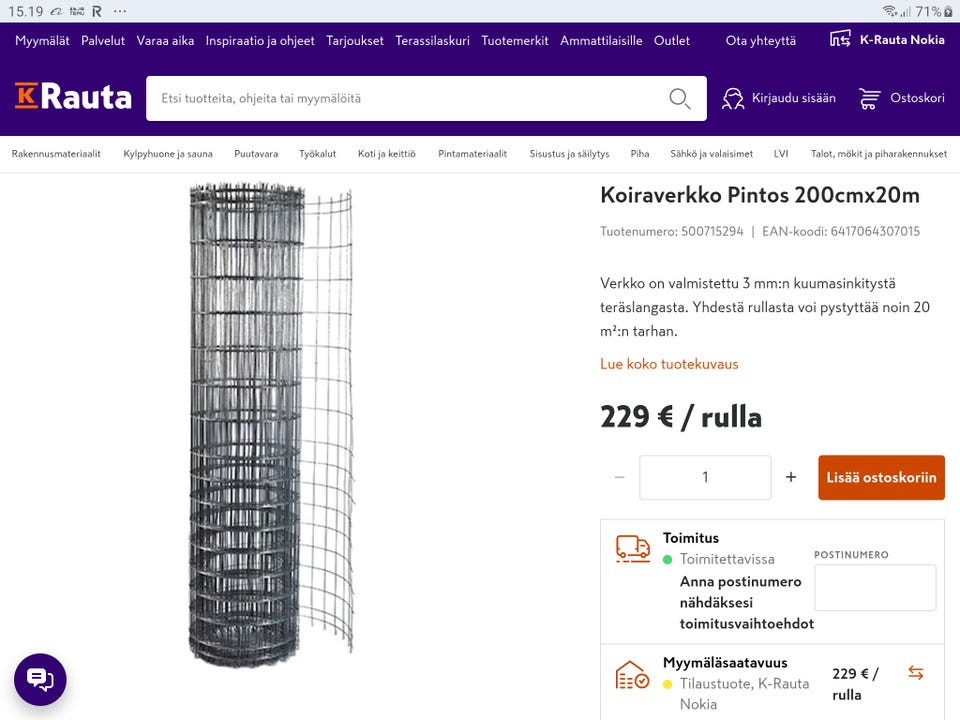Click the store availability checkmark icon
This screenshot has width=960, height=720.
click(631, 672)
